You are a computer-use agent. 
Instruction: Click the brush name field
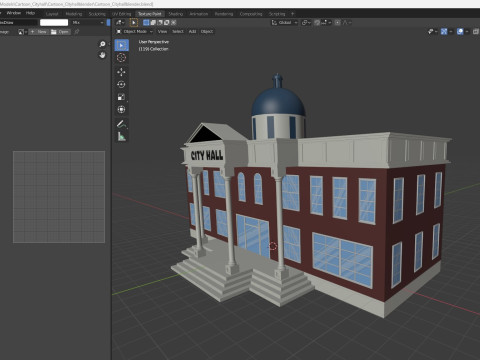point(18,23)
